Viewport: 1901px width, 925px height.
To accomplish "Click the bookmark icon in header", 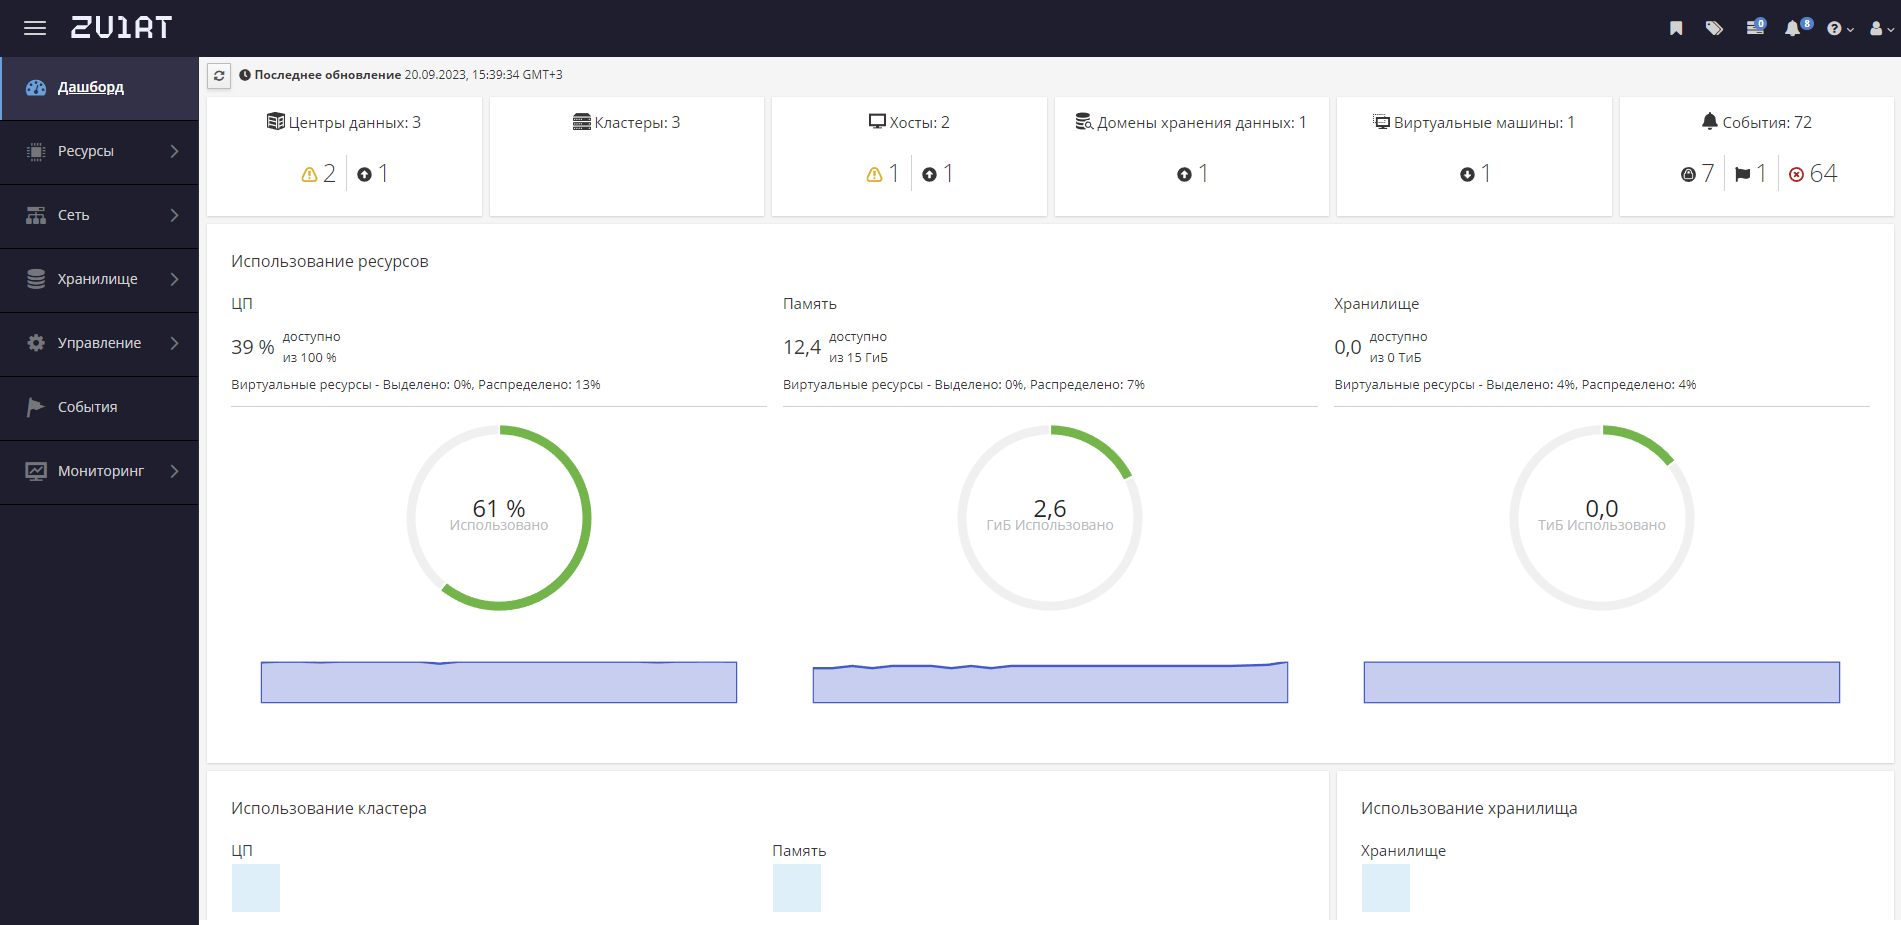I will 1676,28.
